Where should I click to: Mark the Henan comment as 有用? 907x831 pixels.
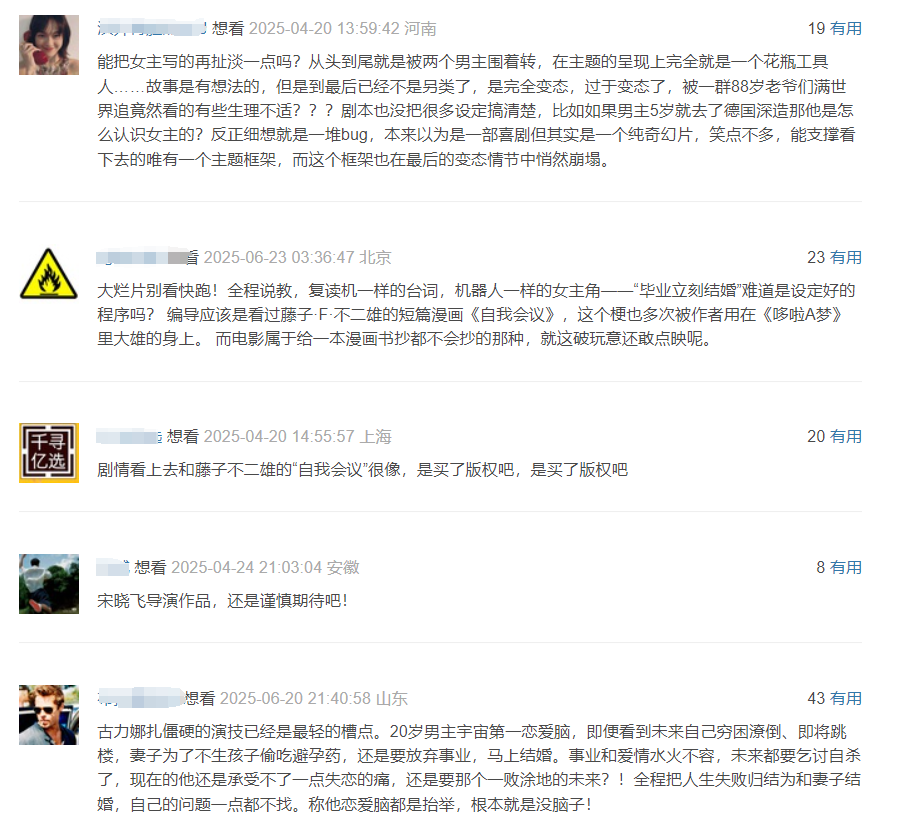tap(846, 28)
